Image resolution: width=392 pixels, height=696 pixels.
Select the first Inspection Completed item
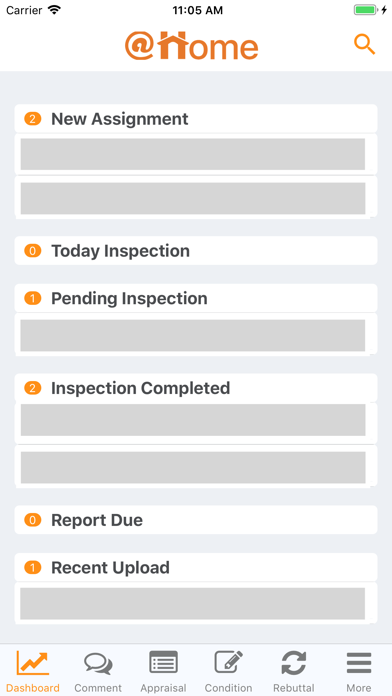pos(193,420)
